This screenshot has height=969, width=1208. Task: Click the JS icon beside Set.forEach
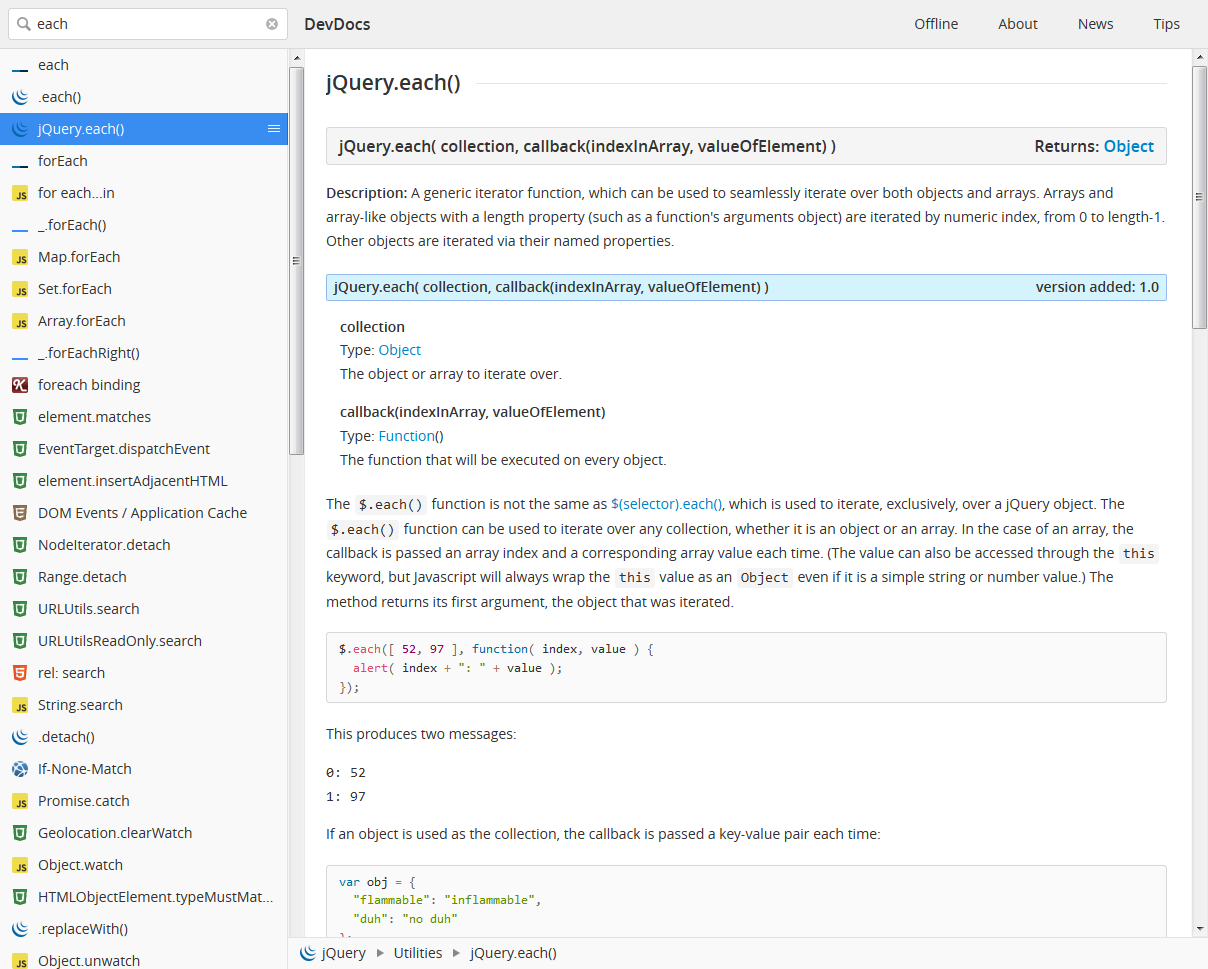pos(20,289)
